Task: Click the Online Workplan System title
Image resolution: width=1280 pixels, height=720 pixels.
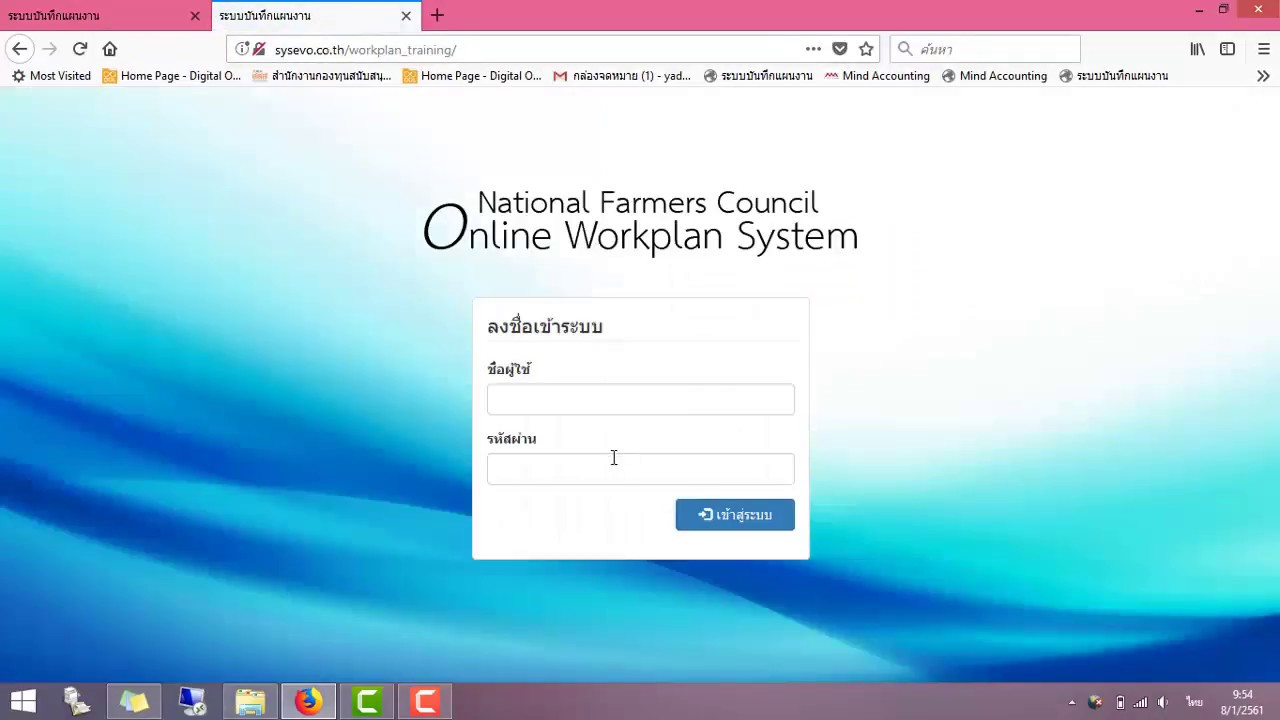Action: click(641, 221)
